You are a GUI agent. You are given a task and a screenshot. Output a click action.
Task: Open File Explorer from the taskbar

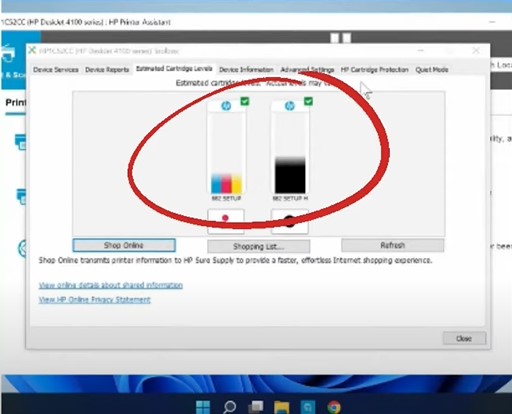282,407
